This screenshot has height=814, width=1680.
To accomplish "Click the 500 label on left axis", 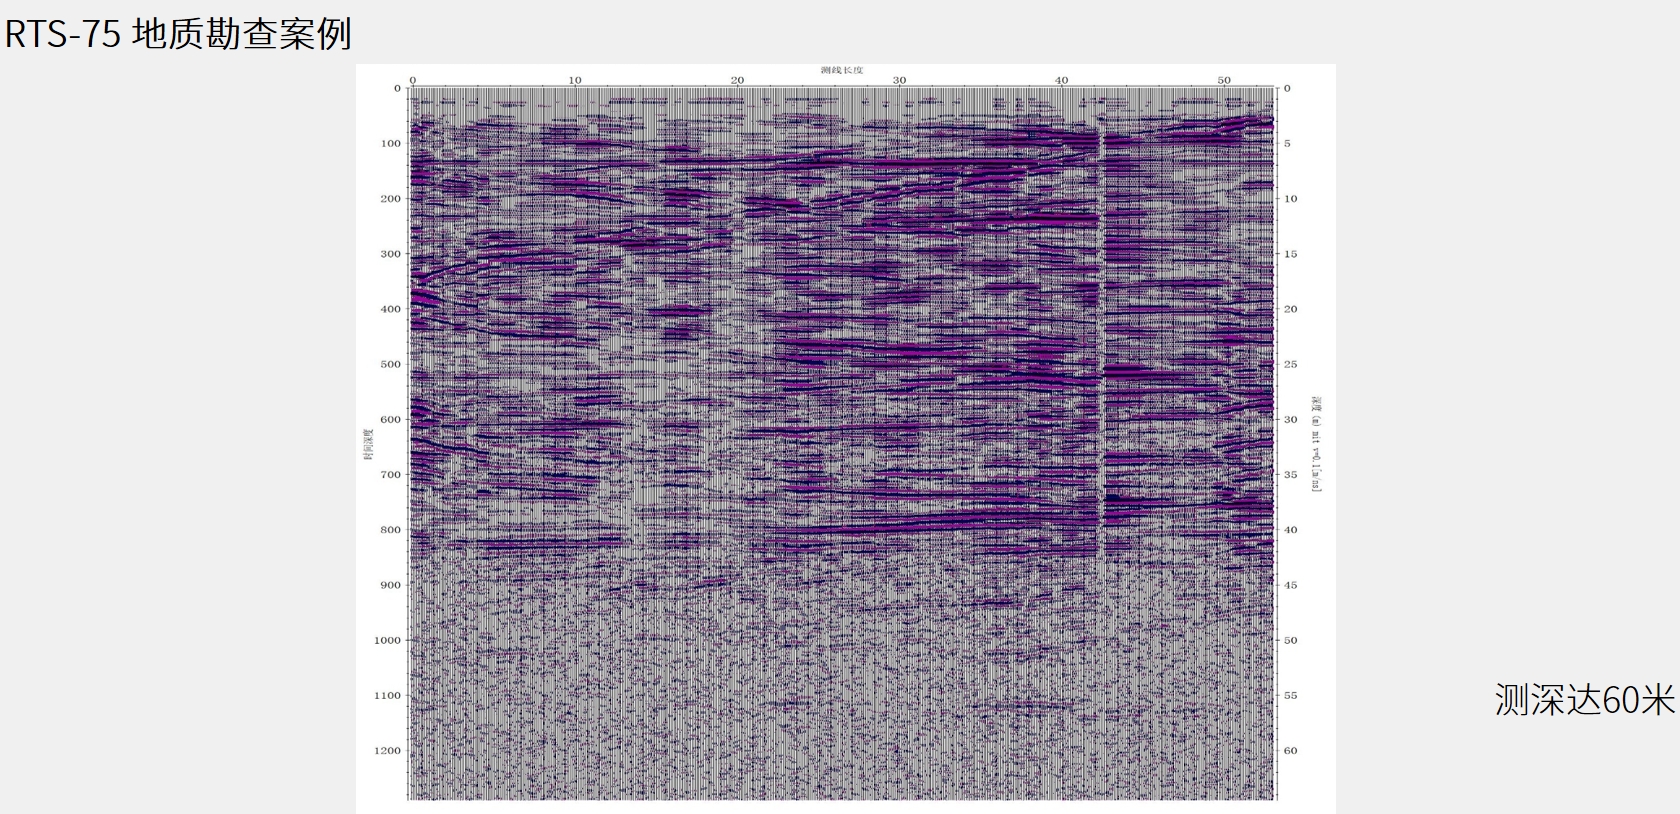I will pos(390,365).
